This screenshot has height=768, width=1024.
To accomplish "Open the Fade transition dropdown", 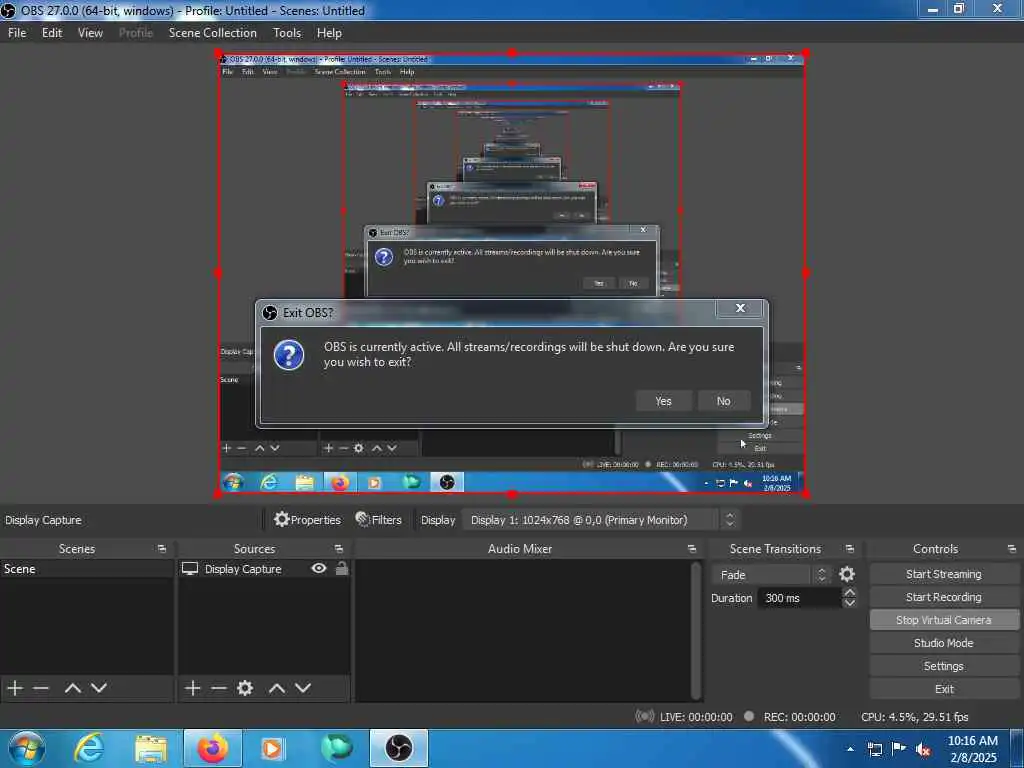I will click(771, 575).
